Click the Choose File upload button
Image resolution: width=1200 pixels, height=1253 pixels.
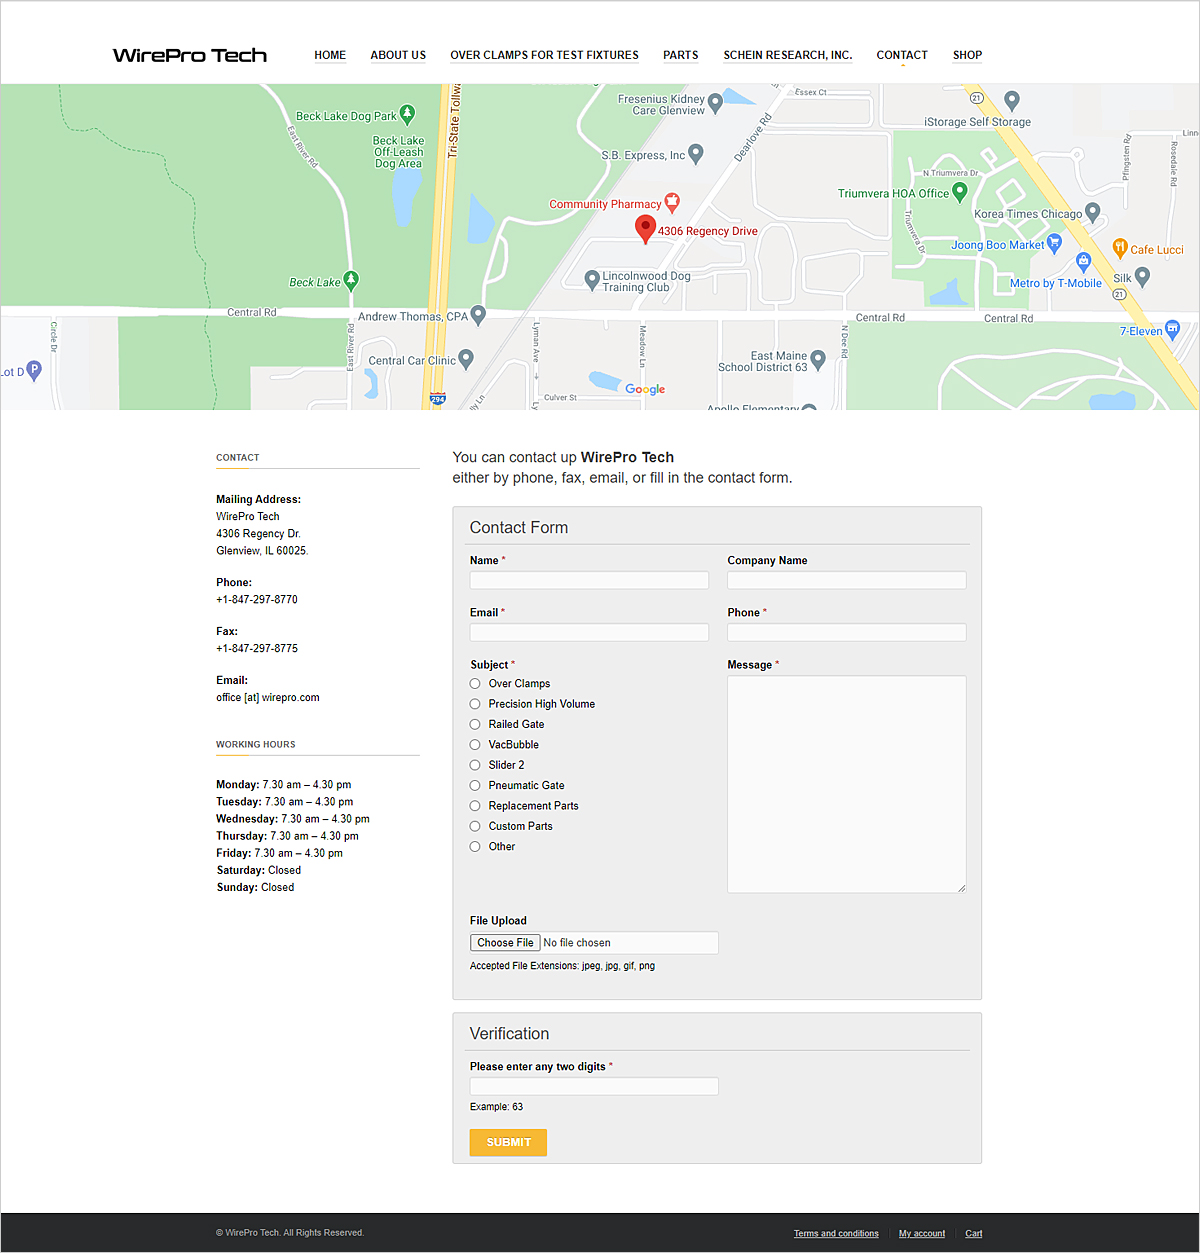tap(505, 943)
